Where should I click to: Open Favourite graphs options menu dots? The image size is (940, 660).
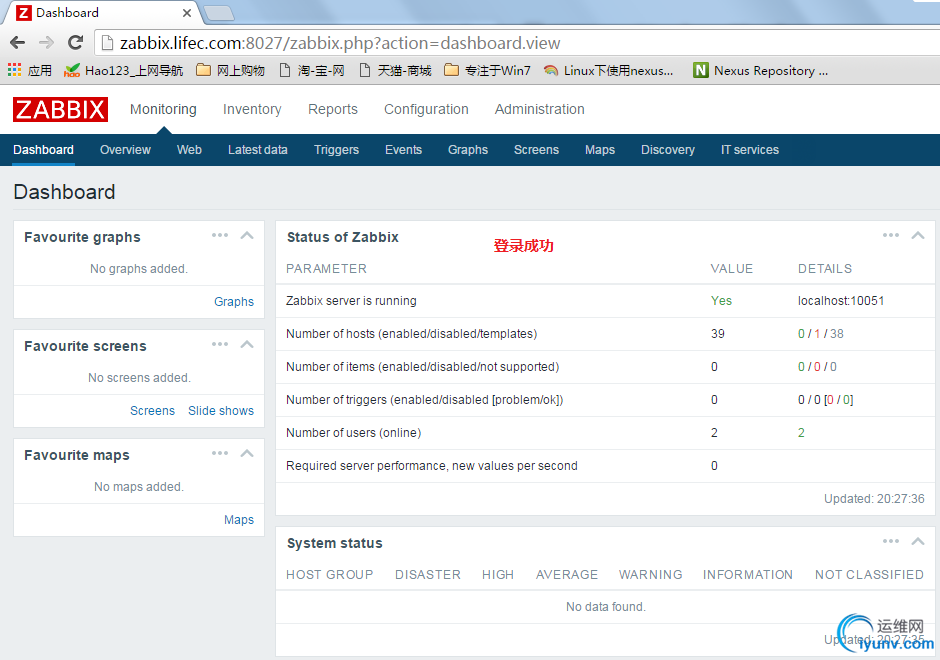coord(220,235)
